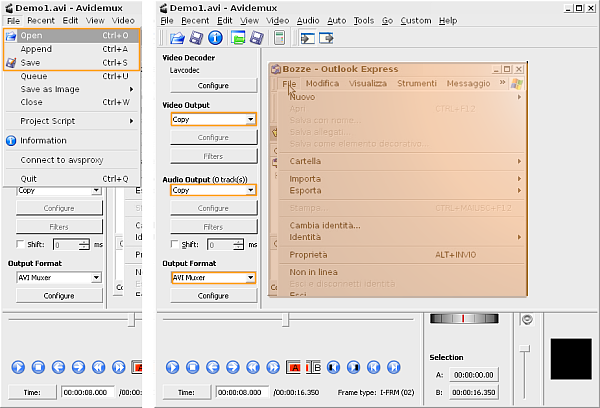Viewport: 600px width, 408px height.
Task: Set selection start with marker A icon
Action: tap(294, 367)
